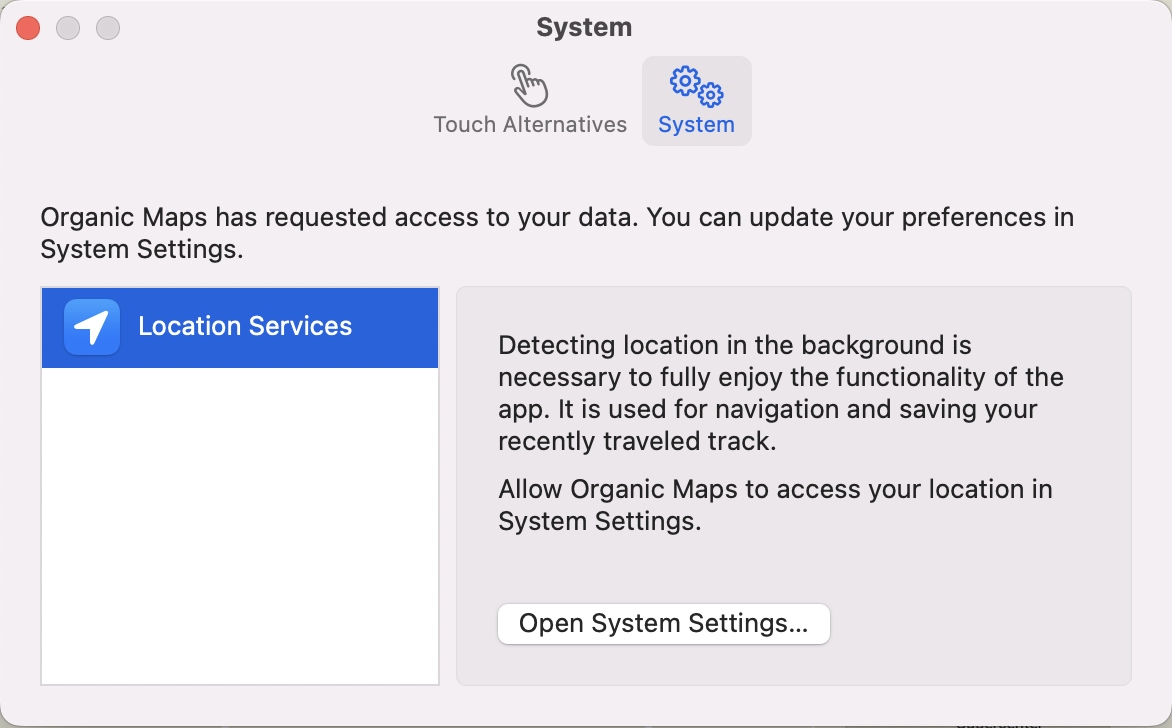This screenshot has height=728, width=1172.
Task: Open System Settings via the button
Action: [663, 624]
